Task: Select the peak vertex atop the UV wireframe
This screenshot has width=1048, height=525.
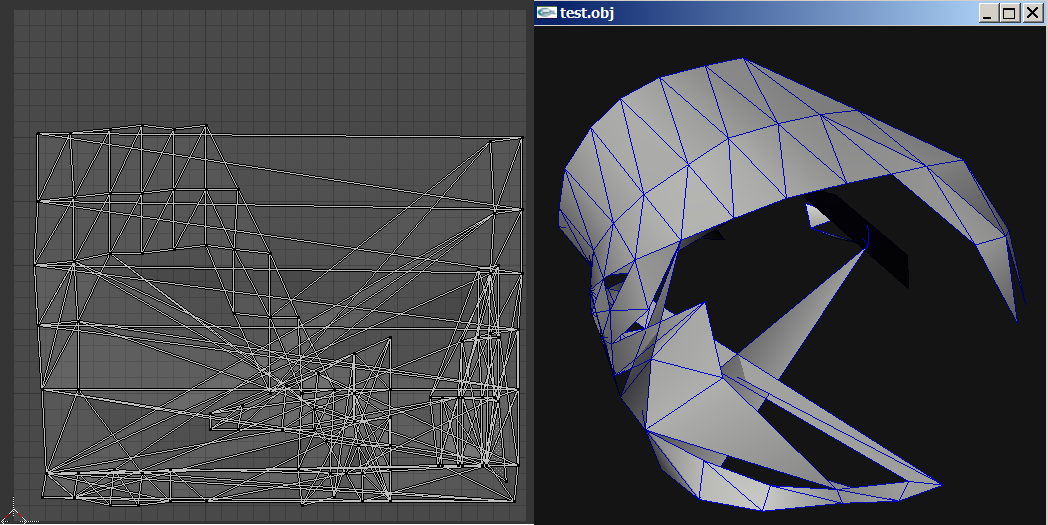Action: [x=205, y=125]
